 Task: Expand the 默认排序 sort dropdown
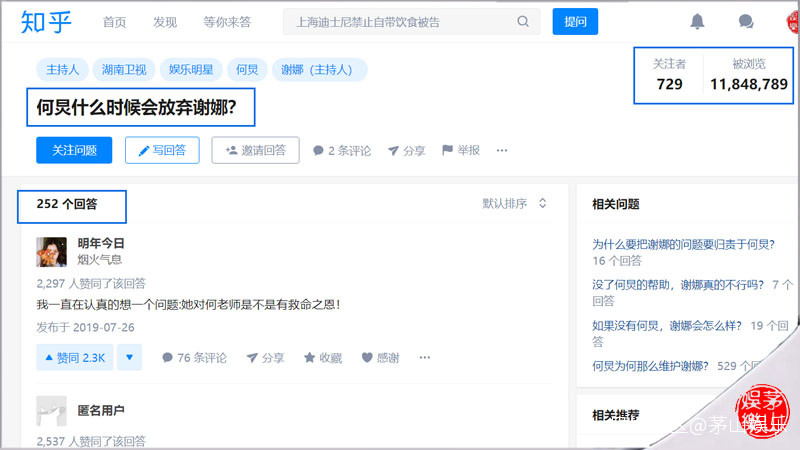514,204
